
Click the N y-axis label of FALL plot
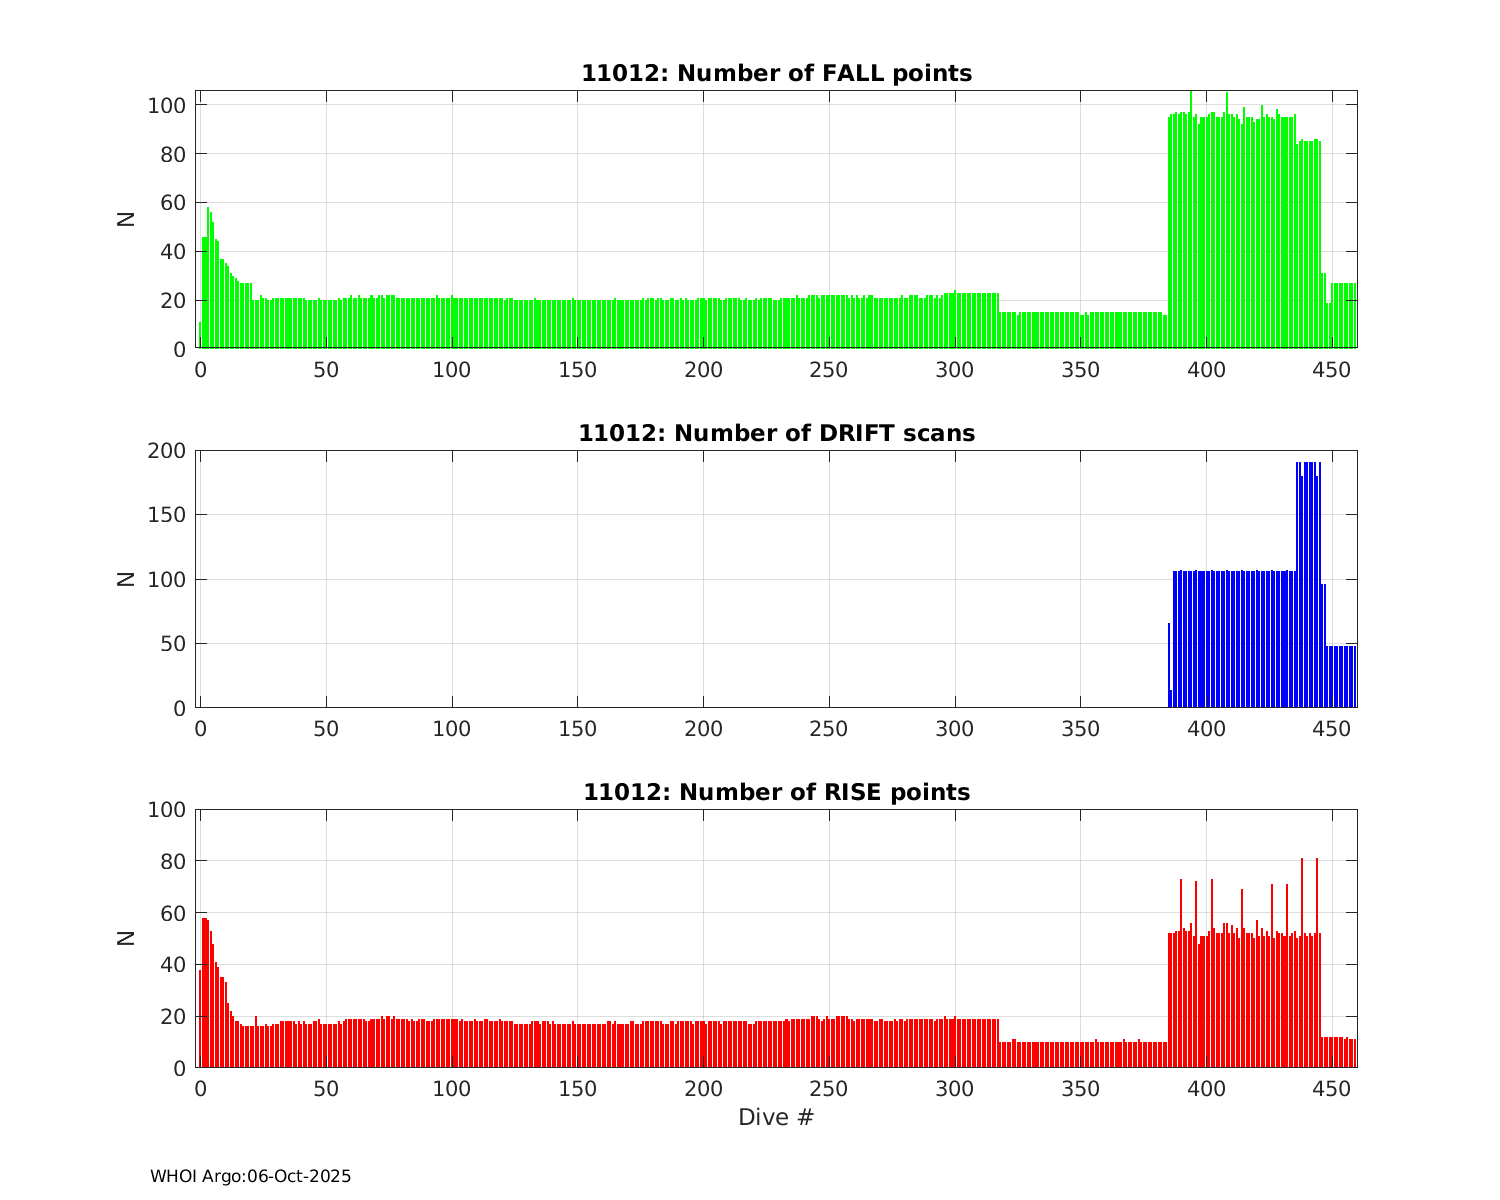pyautogui.click(x=127, y=219)
